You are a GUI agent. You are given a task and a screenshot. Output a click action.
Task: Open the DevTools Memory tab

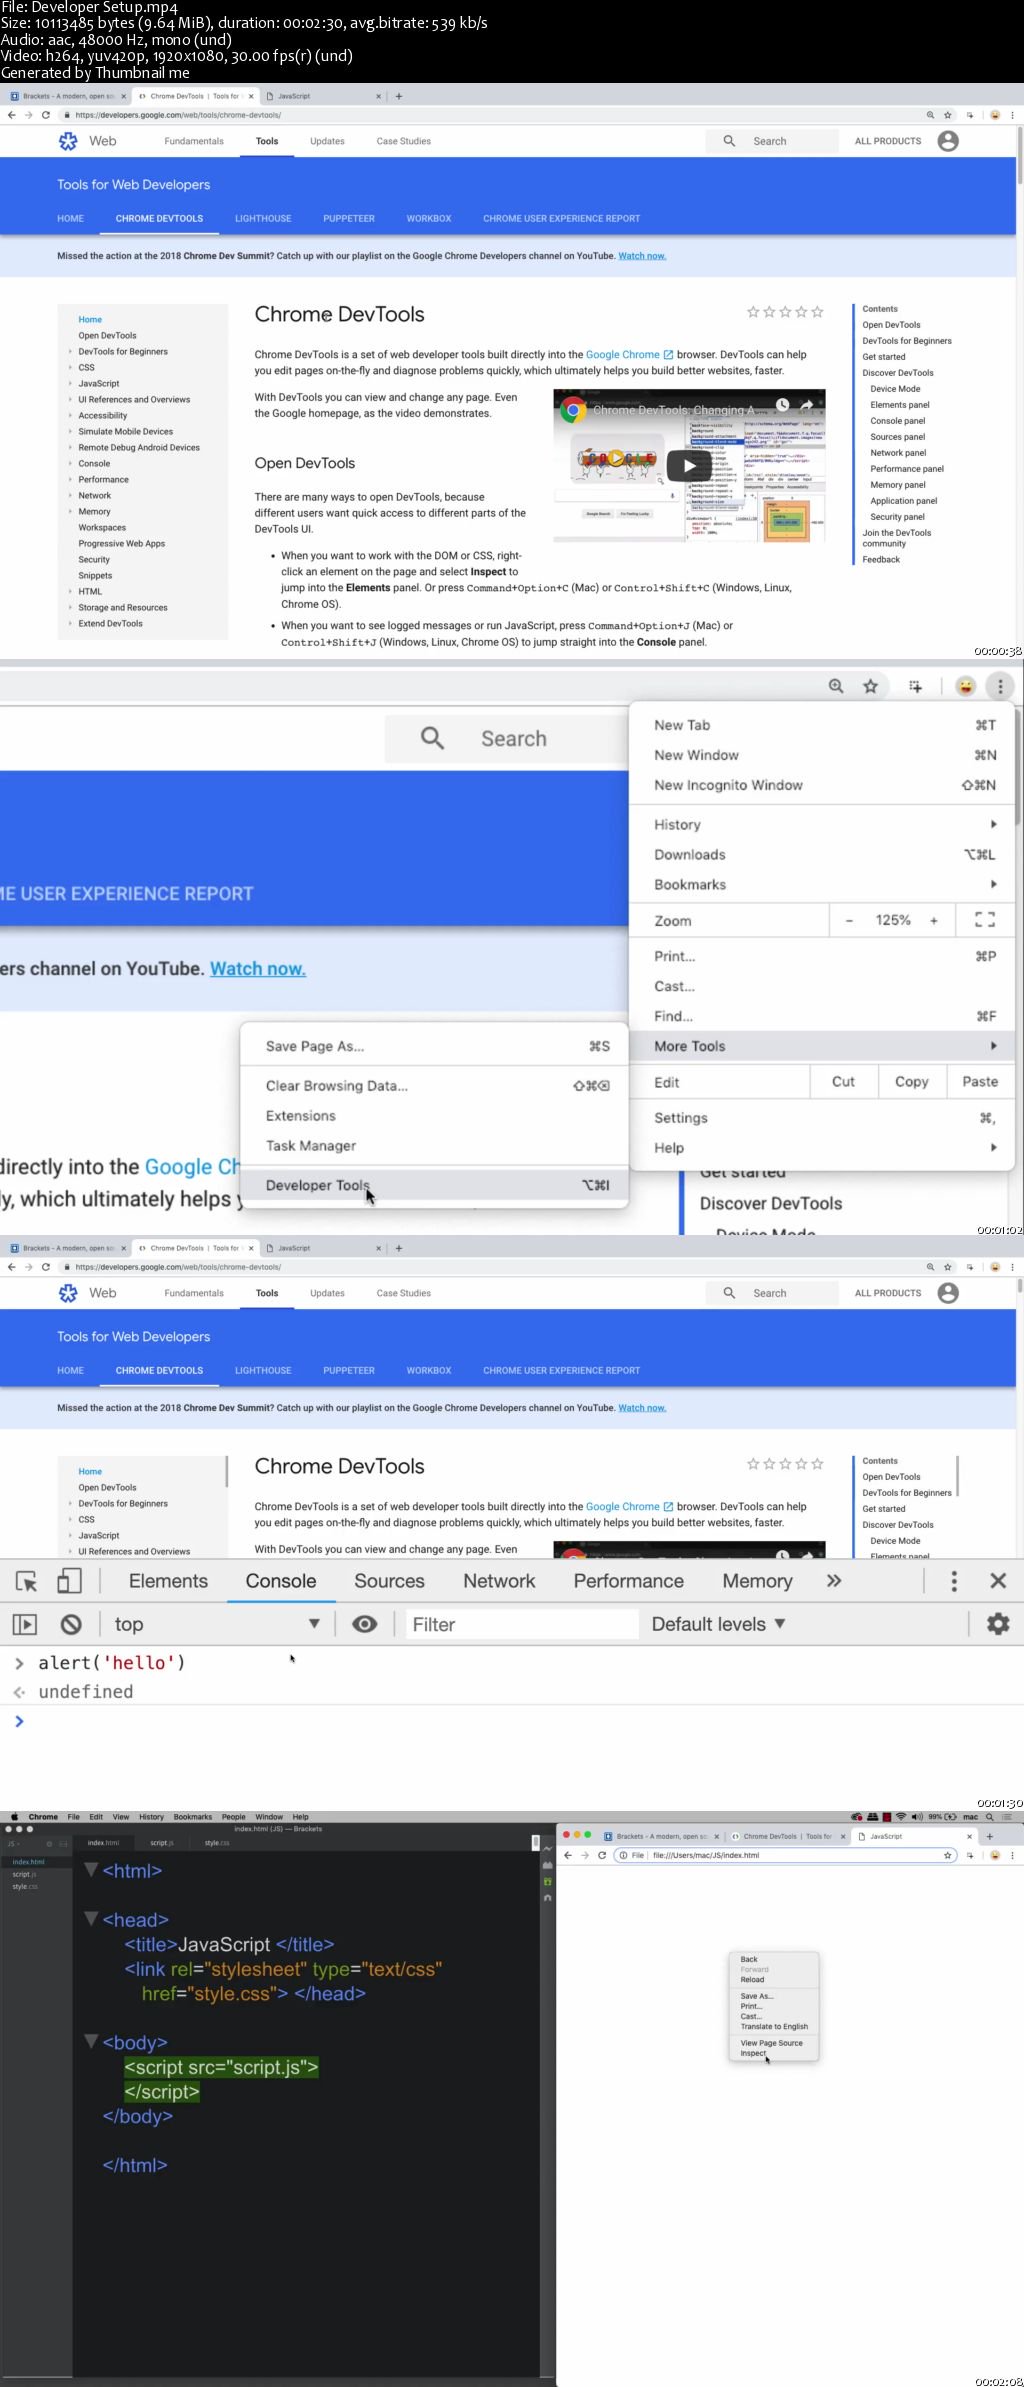[757, 1581]
